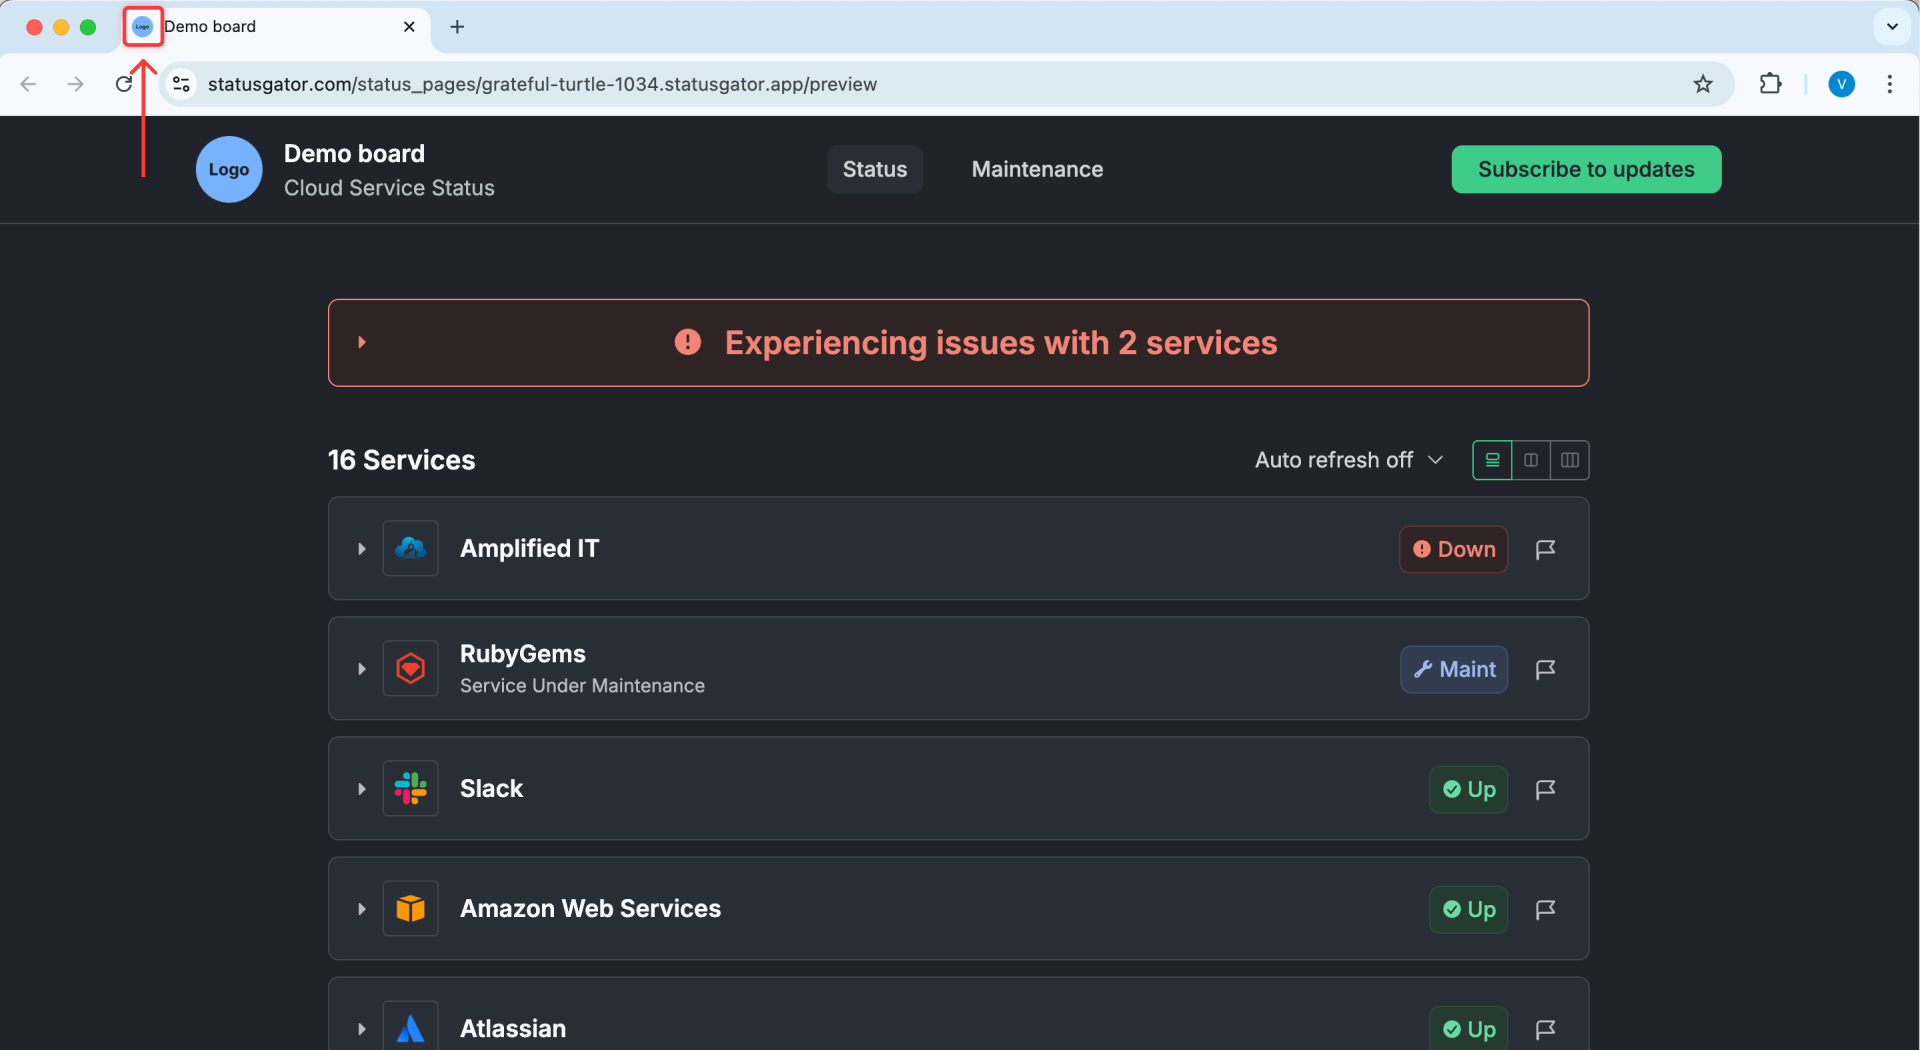1920x1050 pixels.
Task: Click the Atlassian service name
Action: point(513,1028)
